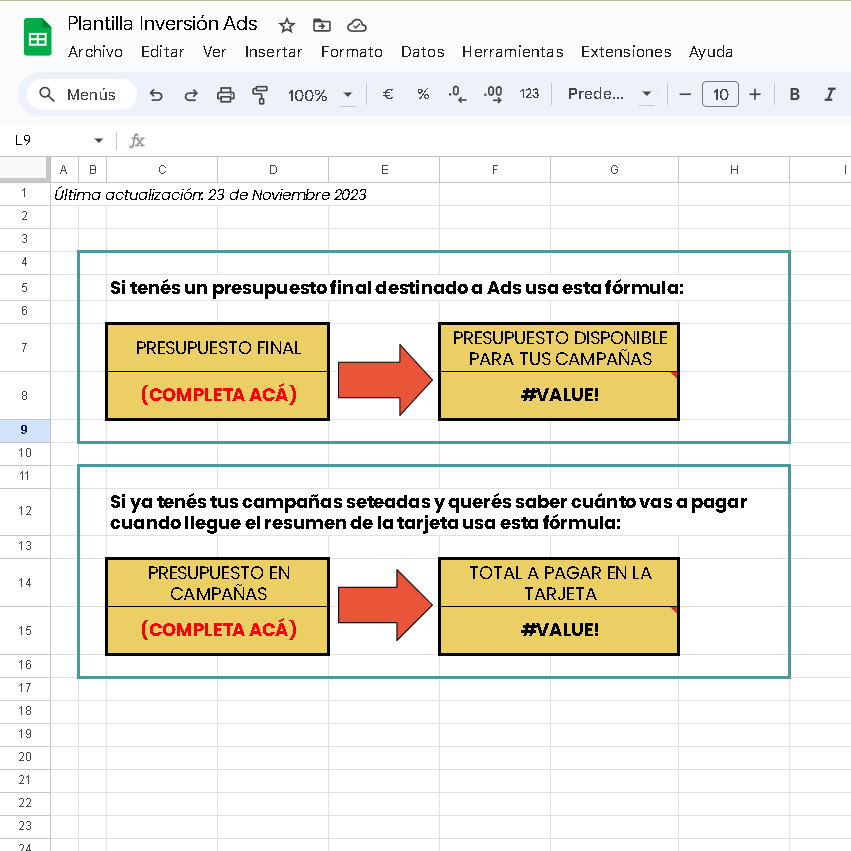Activate the paint format roller

(x=261, y=95)
